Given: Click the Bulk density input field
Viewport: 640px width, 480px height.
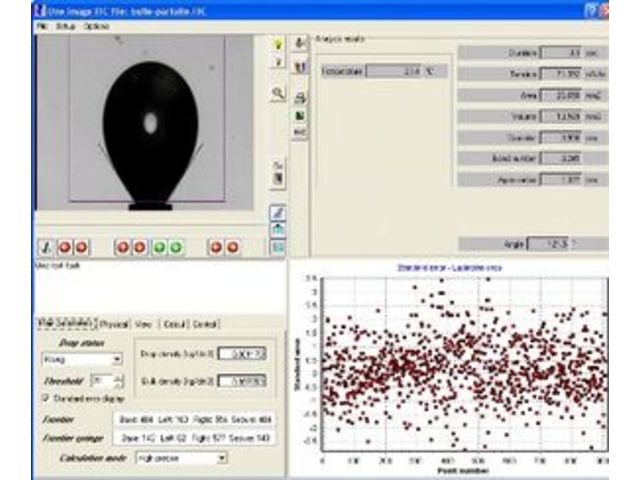Looking at the screenshot, I should pos(242,381).
